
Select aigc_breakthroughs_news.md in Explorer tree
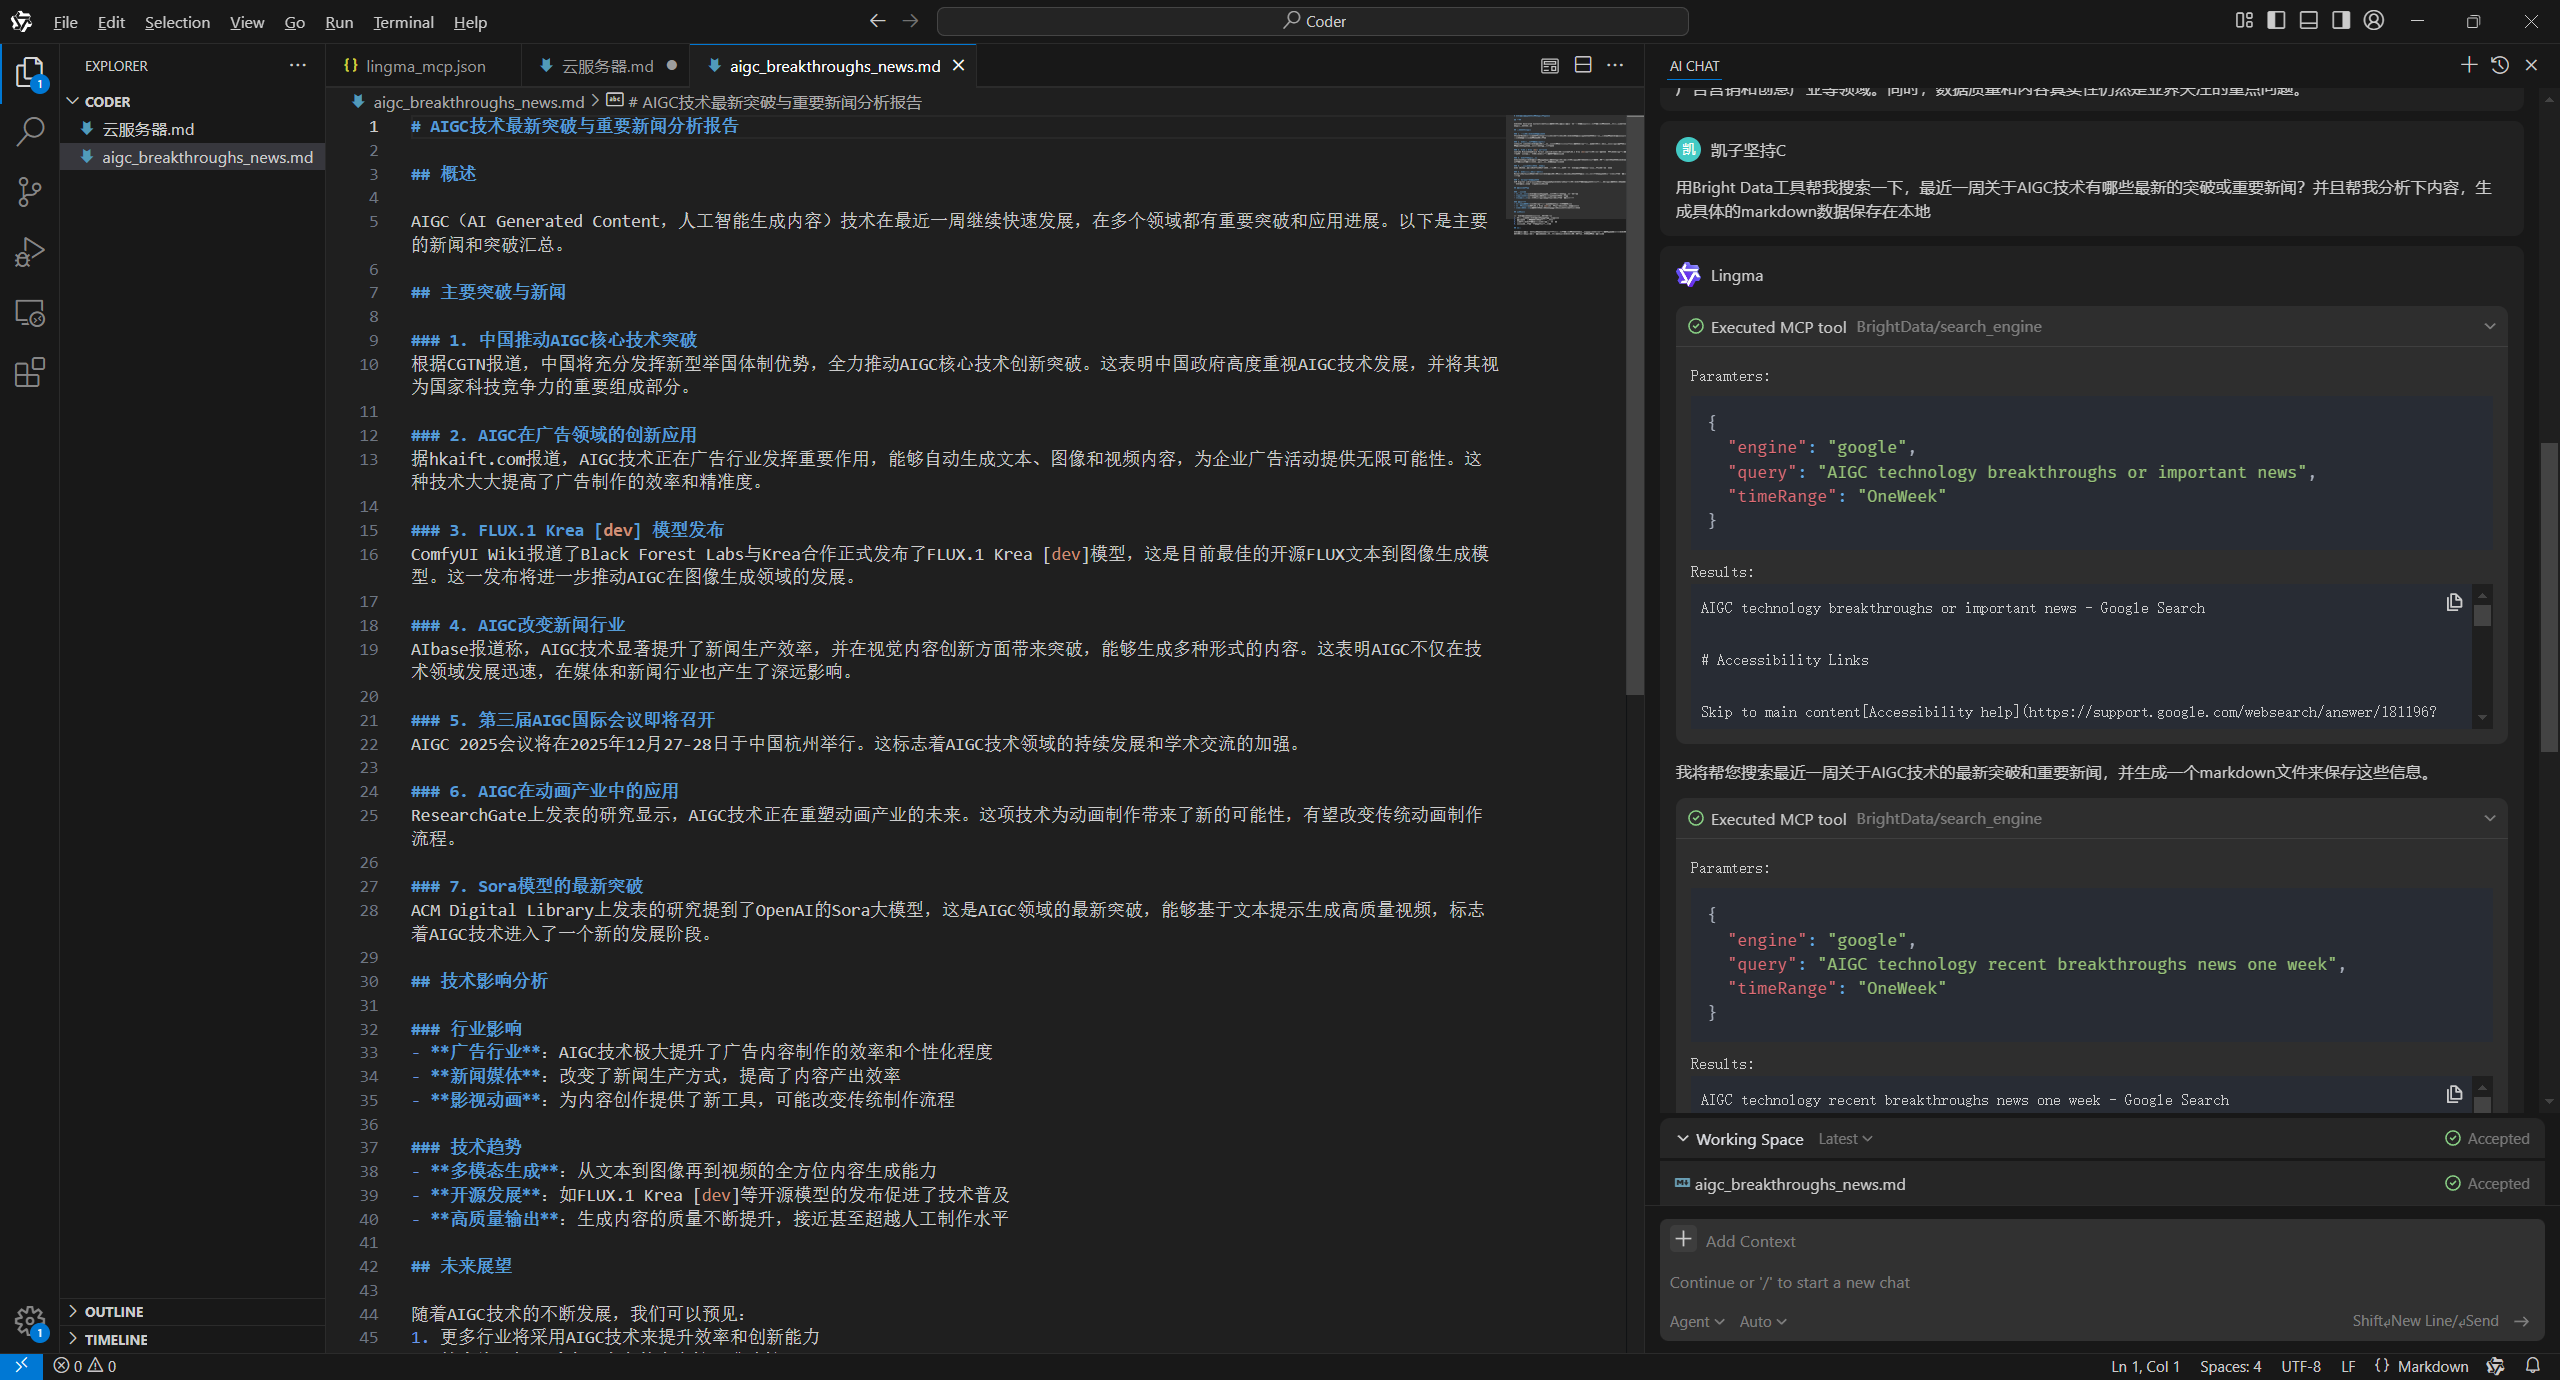click(x=192, y=158)
